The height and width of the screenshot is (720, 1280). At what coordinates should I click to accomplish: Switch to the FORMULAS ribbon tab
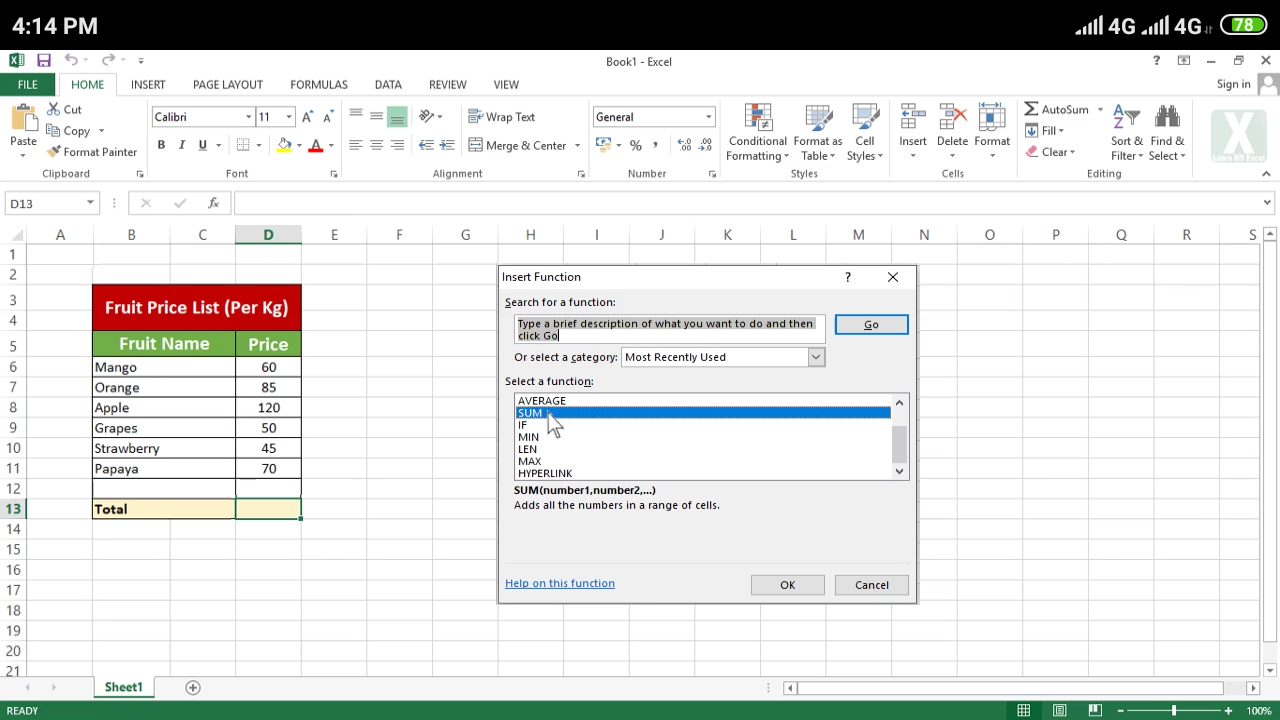(319, 85)
